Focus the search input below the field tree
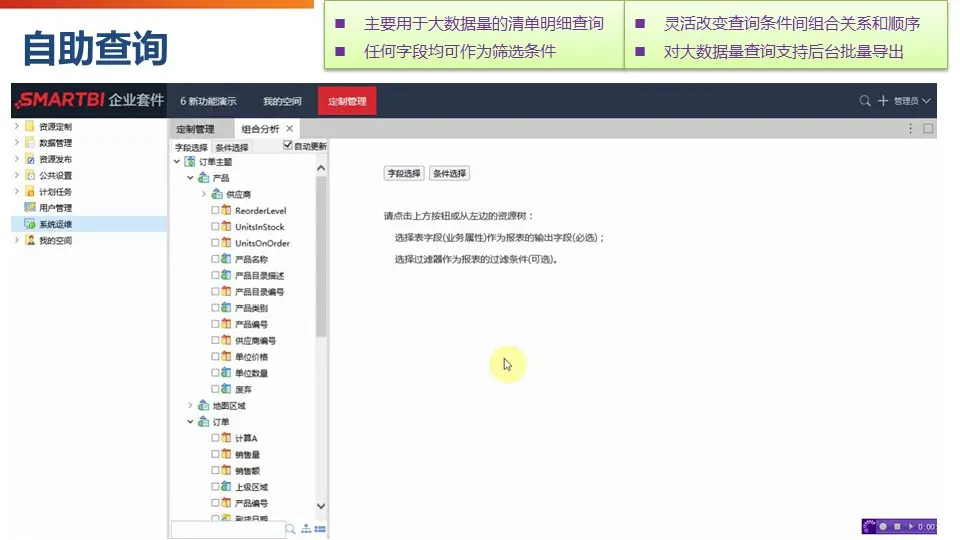 (x=228, y=529)
